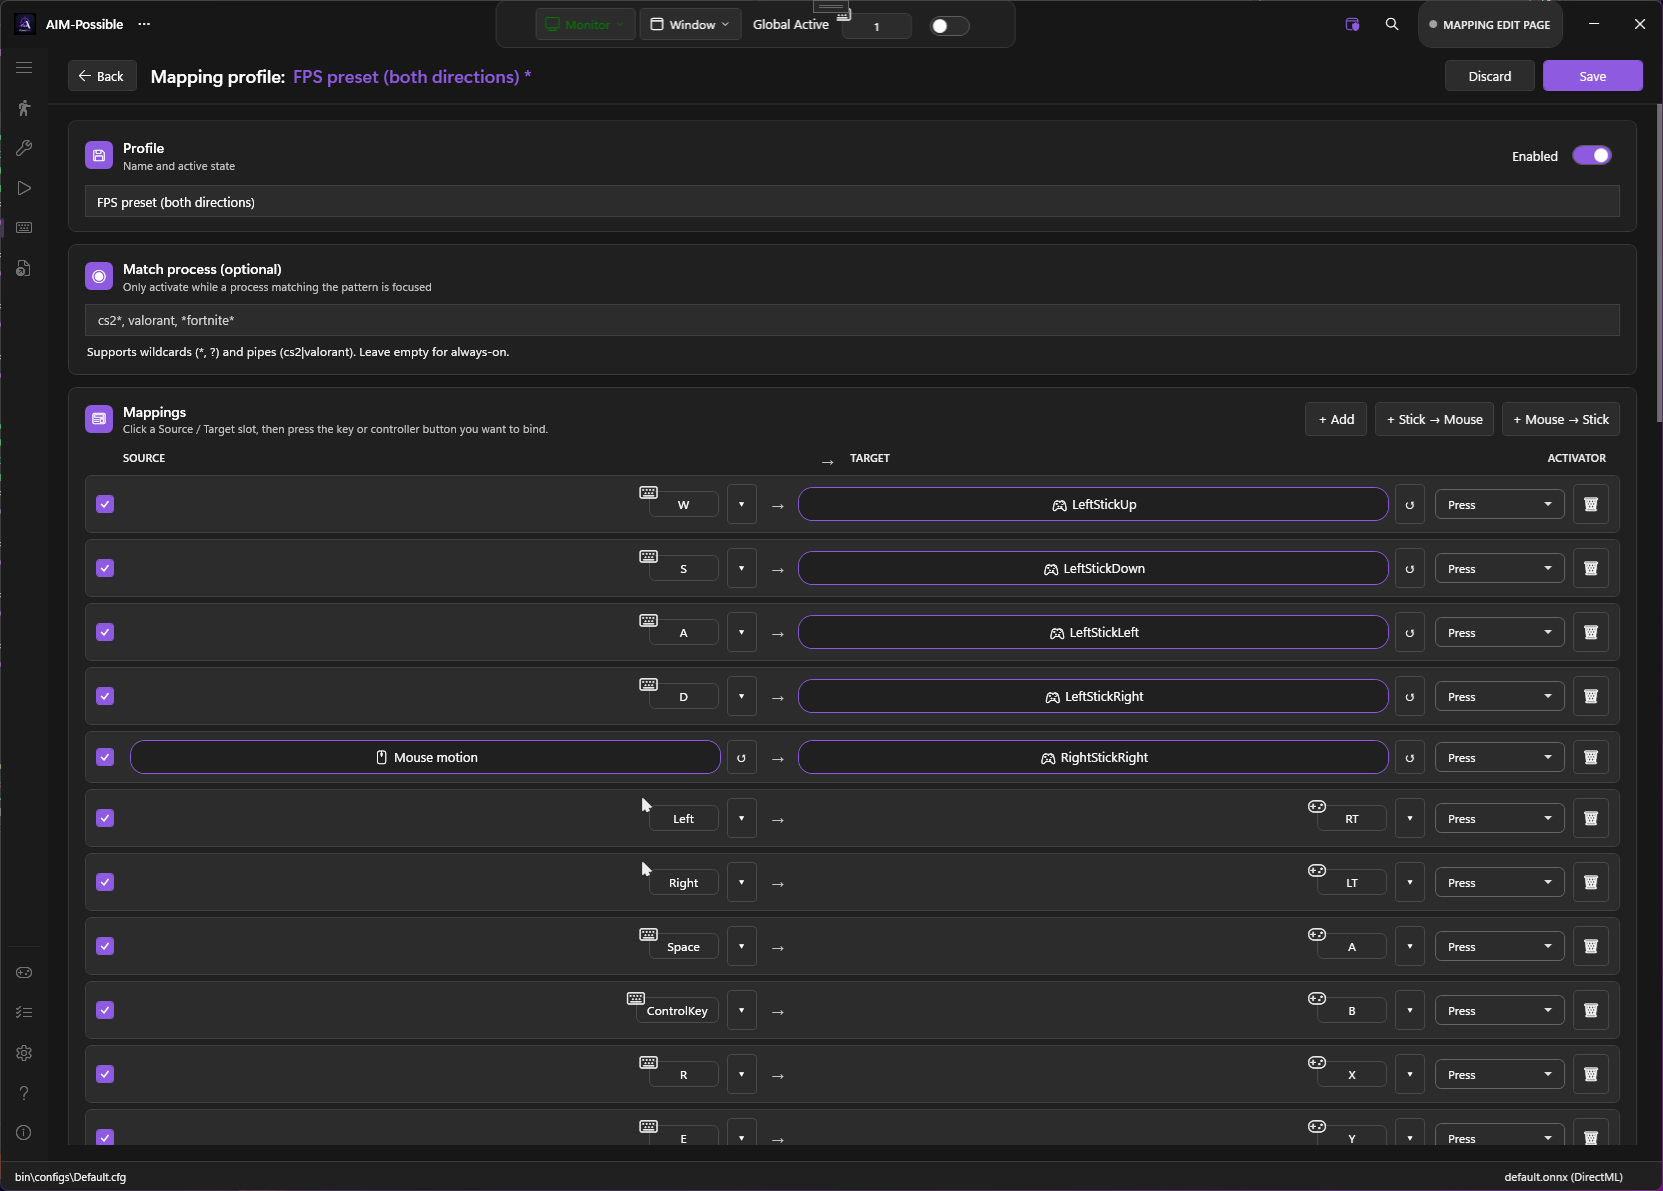Viewport: 1663px width, 1191px height.
Task: Delete the Mouse motion mapping row
Action: (x=1591, y=757)
